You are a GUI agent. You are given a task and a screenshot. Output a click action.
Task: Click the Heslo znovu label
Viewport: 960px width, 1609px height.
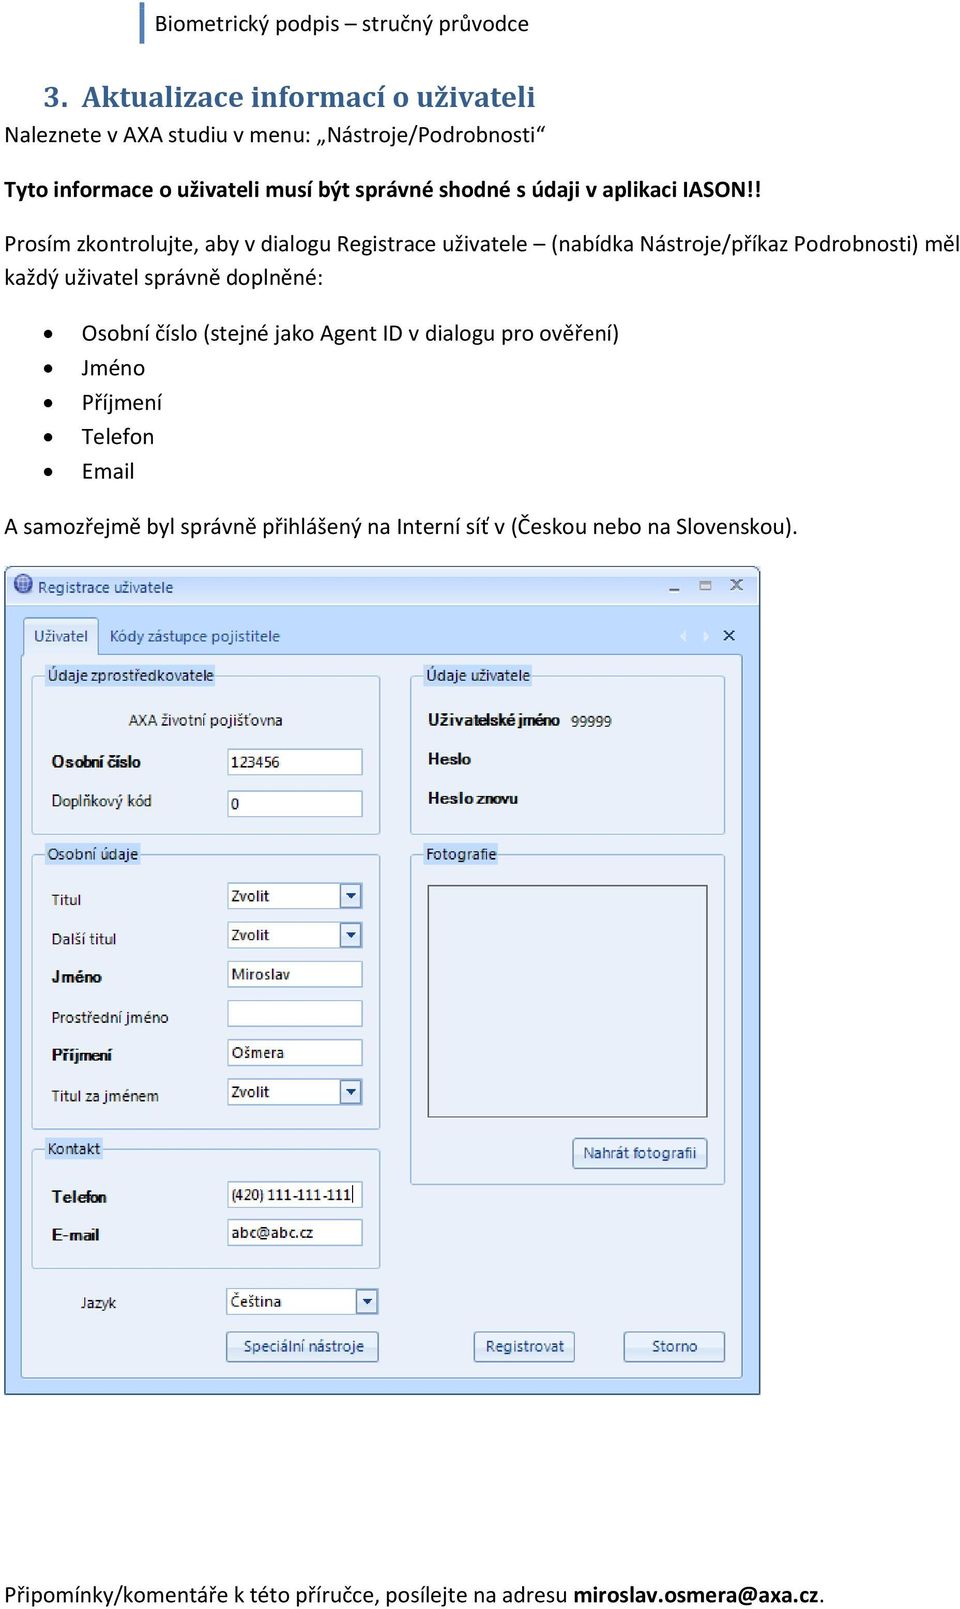(x=473, y=798)
